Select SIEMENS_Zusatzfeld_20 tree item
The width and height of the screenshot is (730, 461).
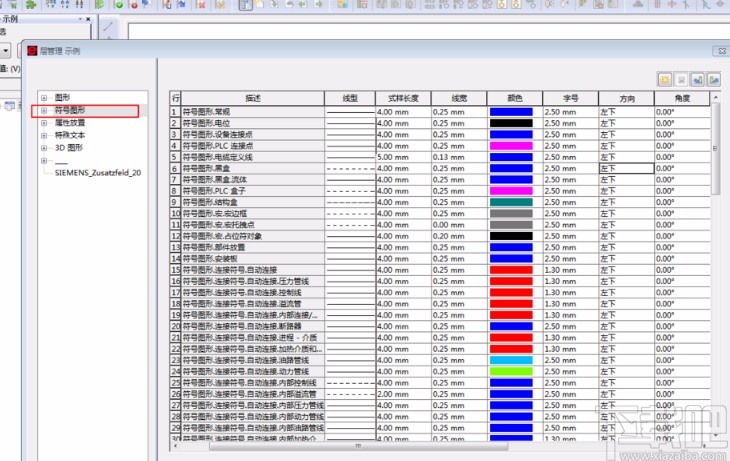[98, 173]
